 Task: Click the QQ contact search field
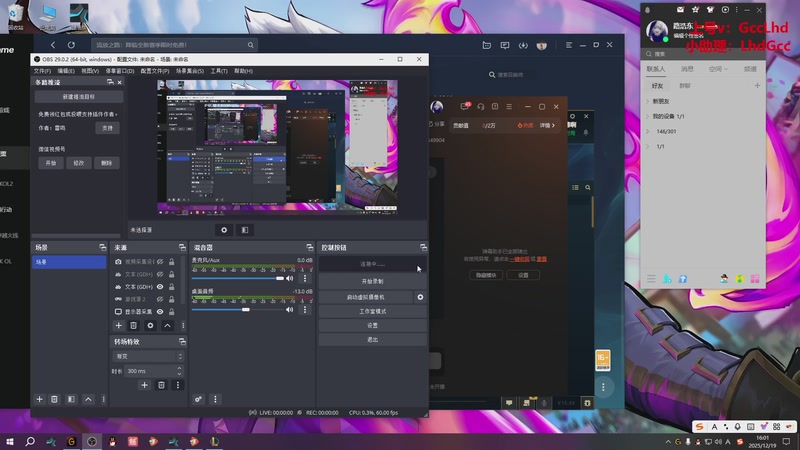[x=702, y=54]
